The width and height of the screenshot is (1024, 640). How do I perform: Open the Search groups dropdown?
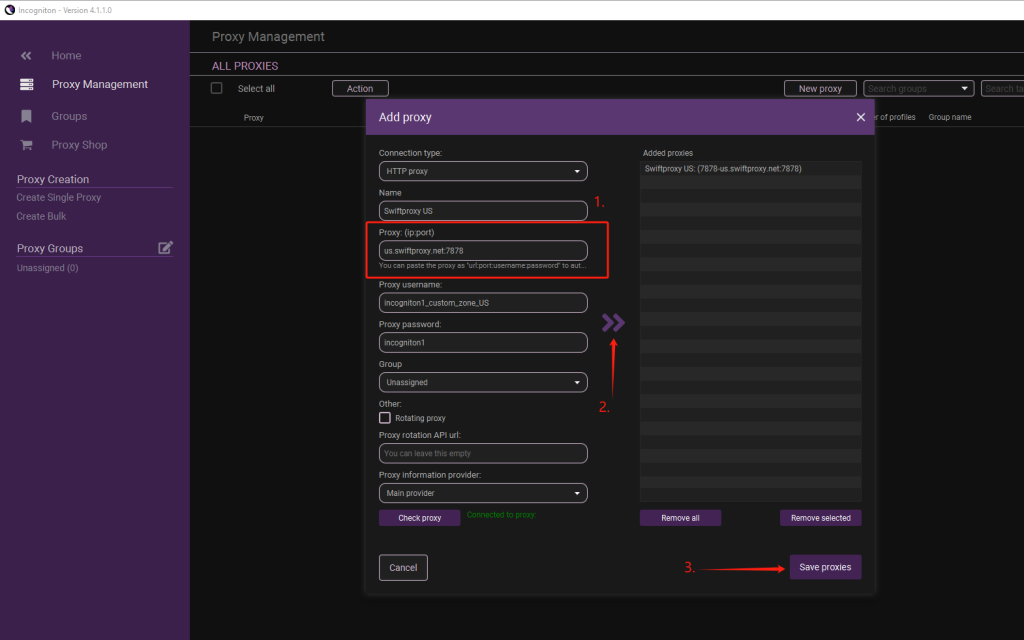tap(919, 88)
